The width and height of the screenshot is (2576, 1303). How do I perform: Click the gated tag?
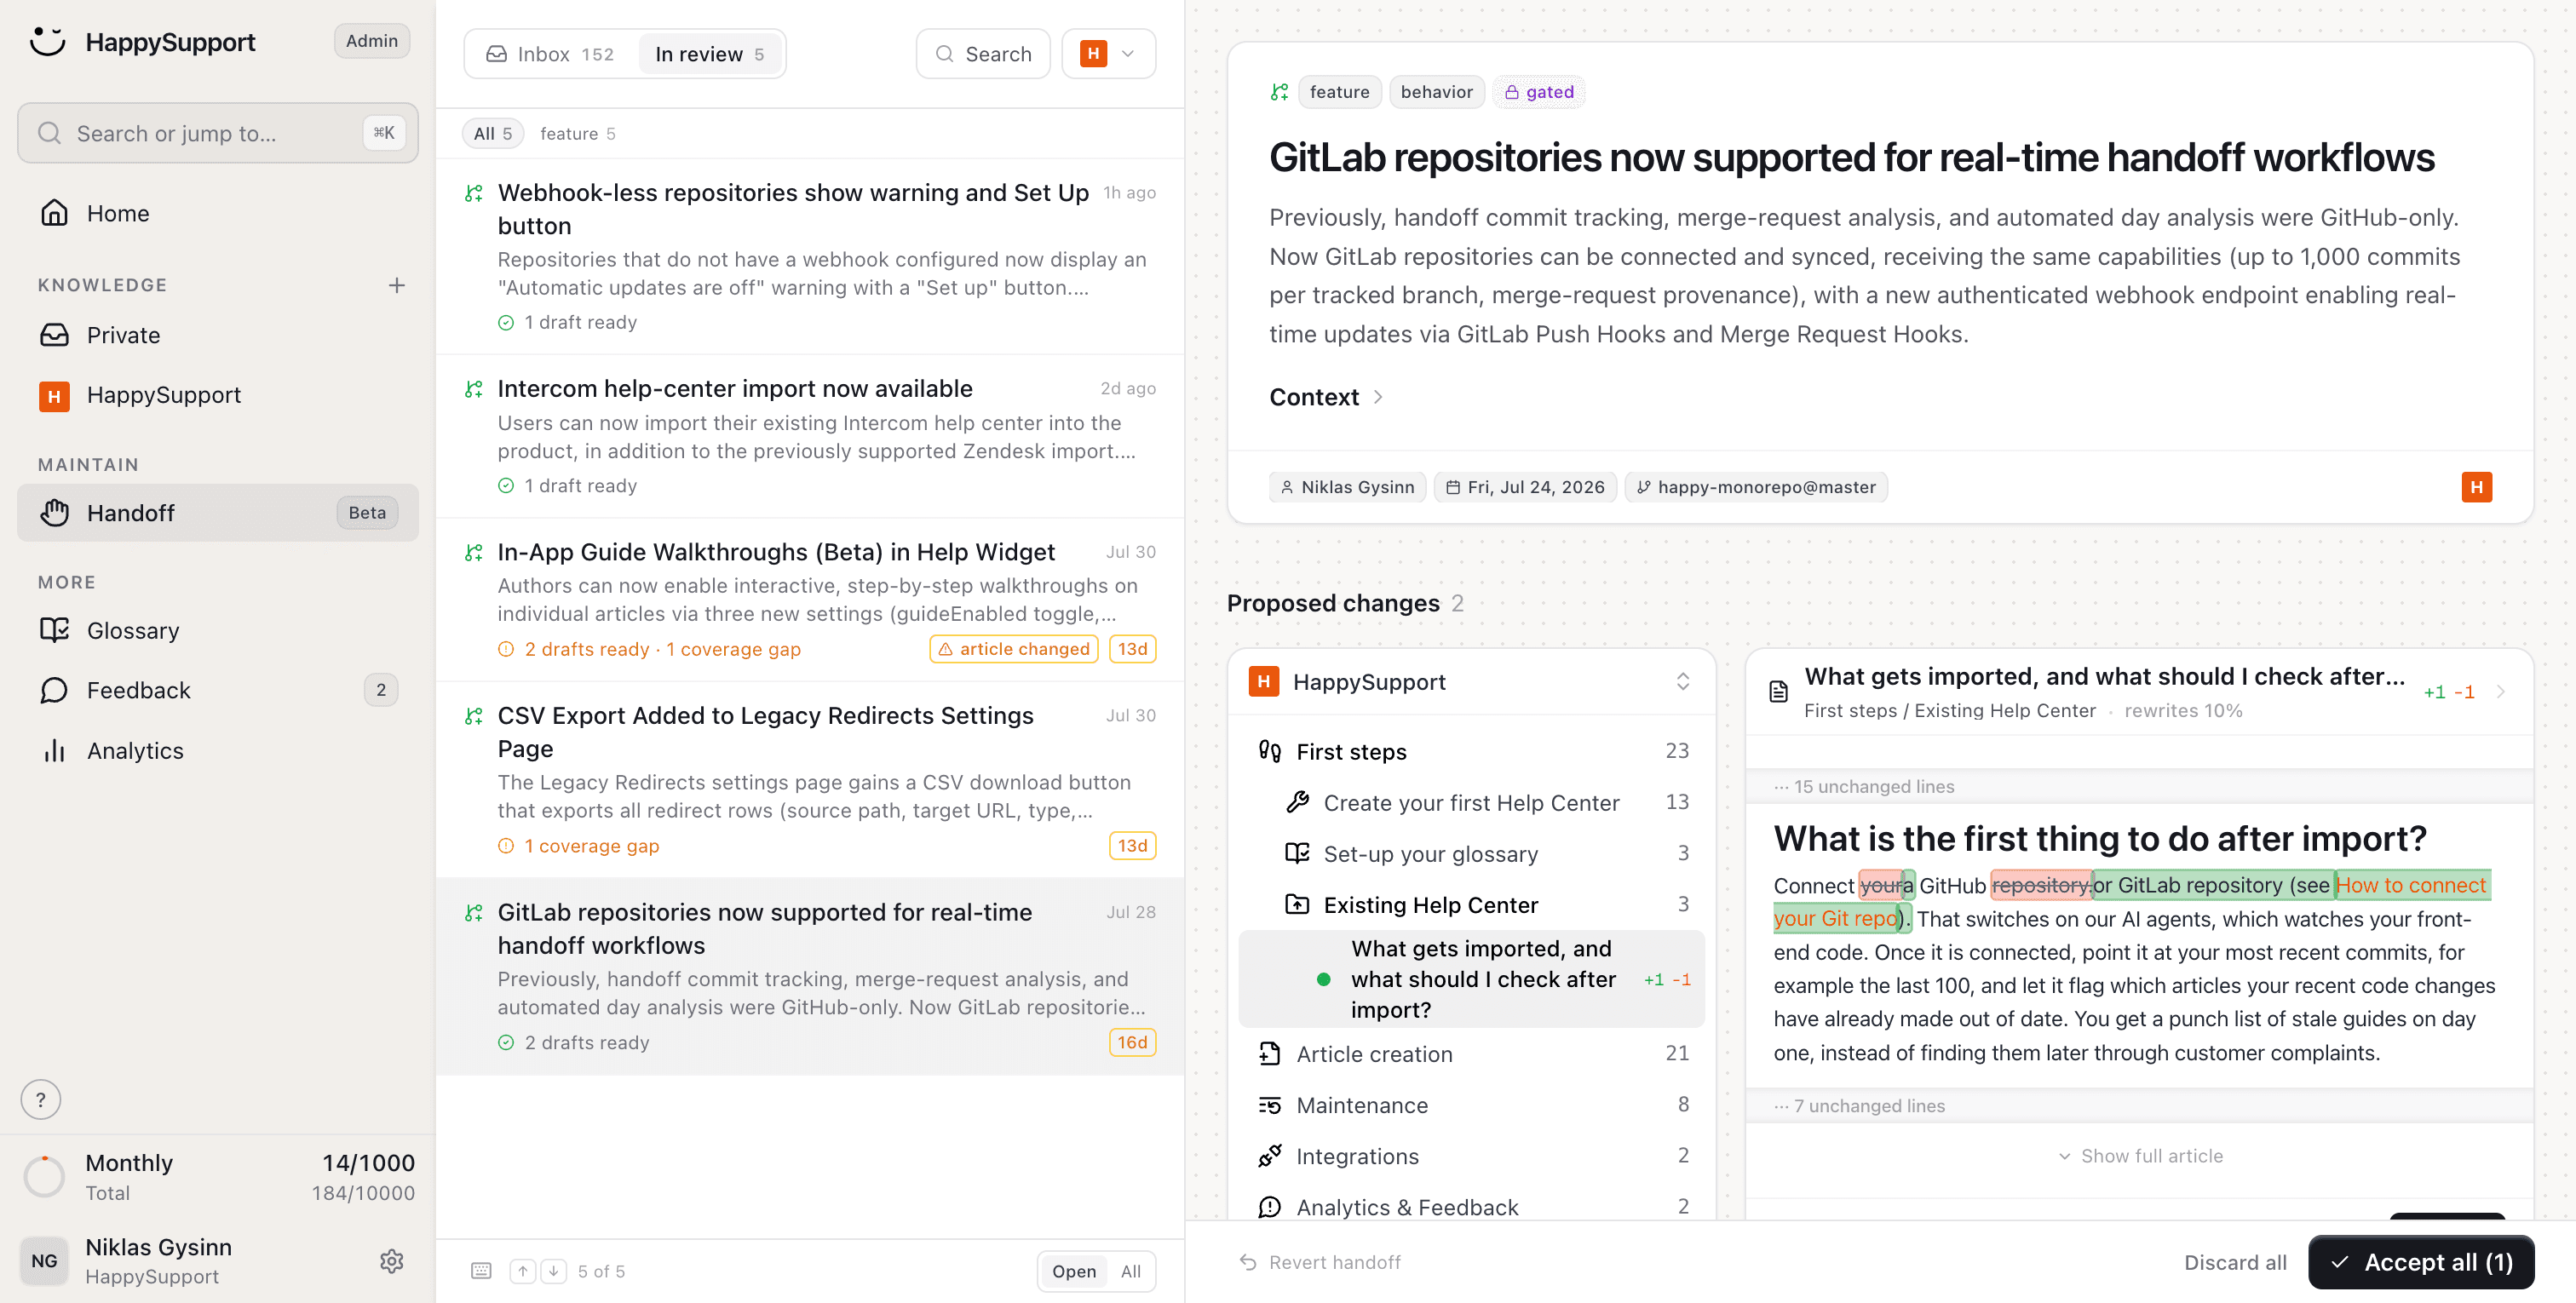1539,92
